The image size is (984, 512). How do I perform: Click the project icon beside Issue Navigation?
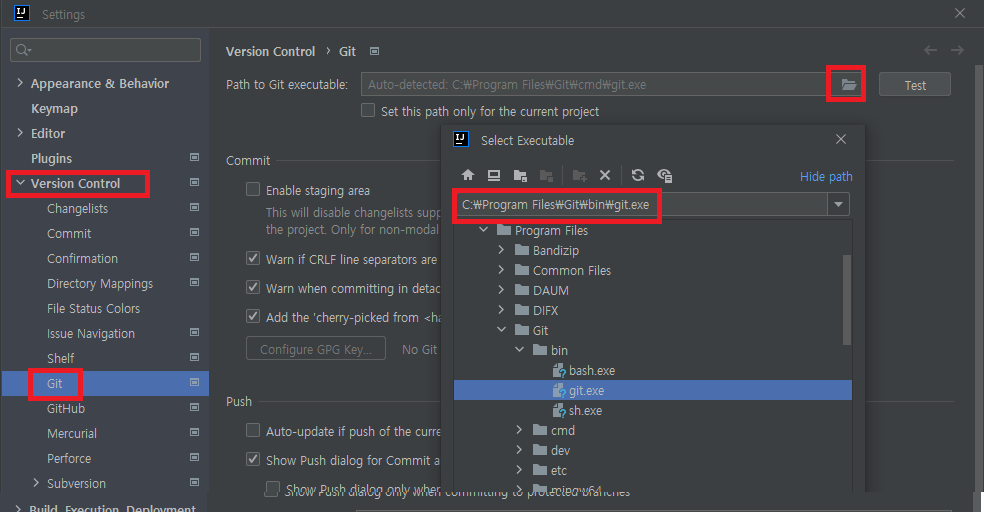coord(195,333)
